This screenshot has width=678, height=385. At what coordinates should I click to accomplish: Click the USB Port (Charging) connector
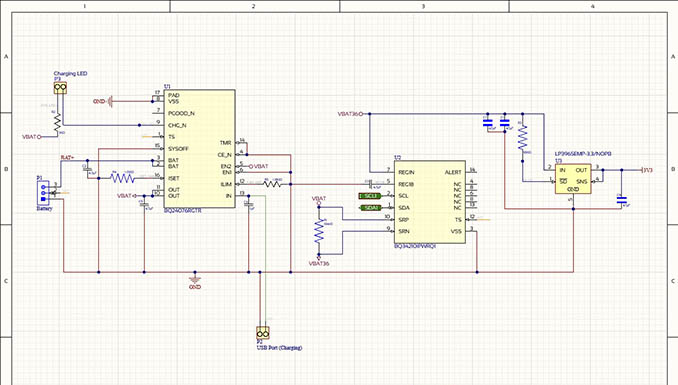(x=263, y=333)
